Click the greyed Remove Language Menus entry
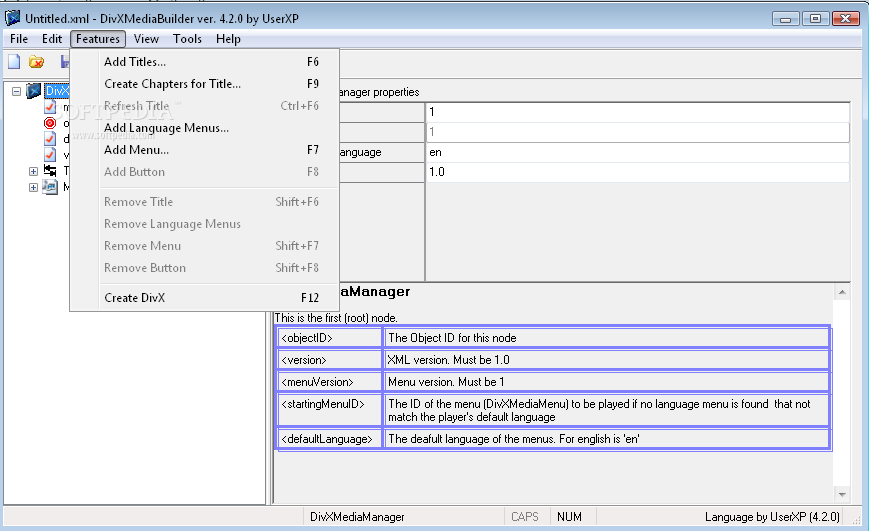 [x=205, y=224]
